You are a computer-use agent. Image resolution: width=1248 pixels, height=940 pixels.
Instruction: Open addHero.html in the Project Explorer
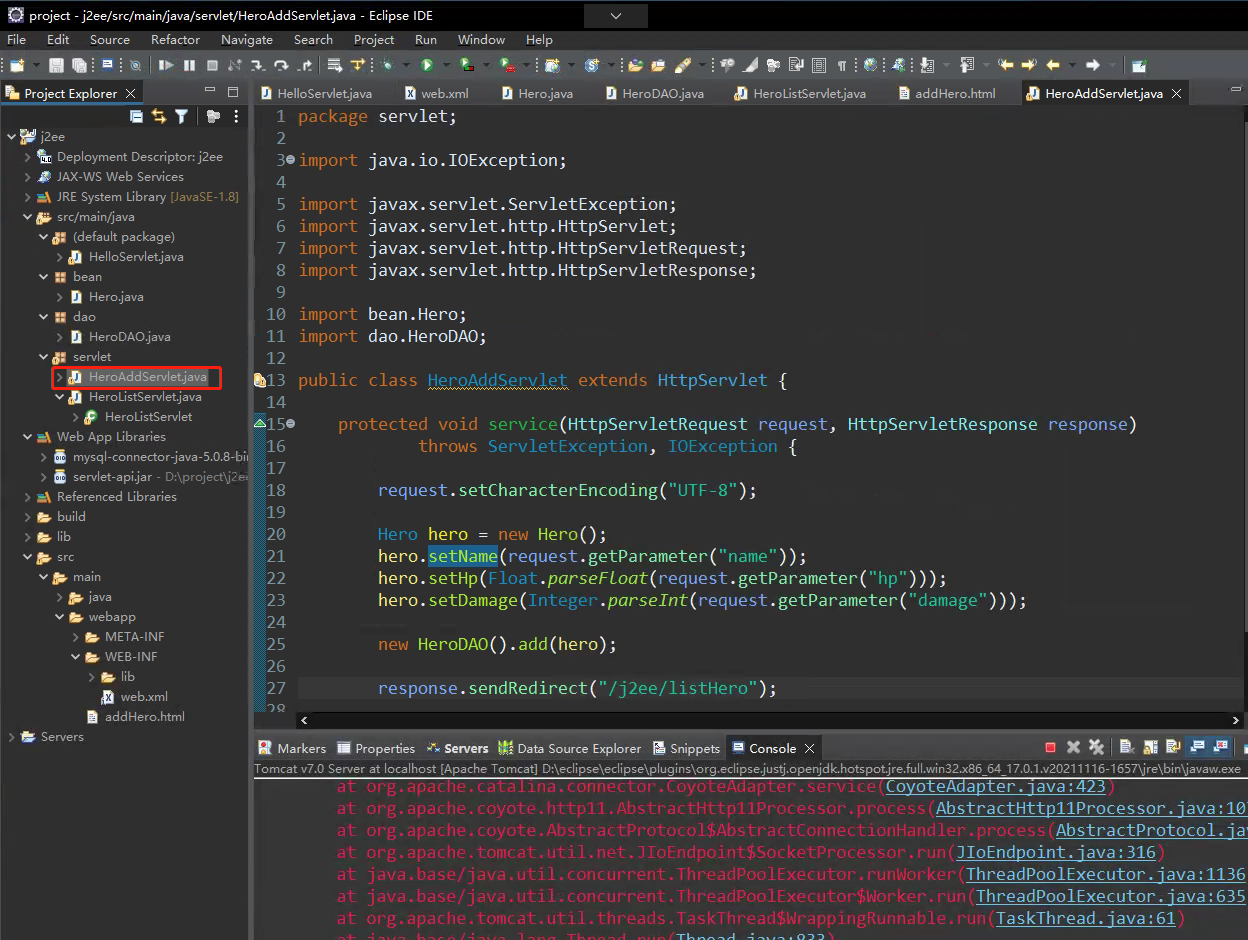click(x=144, y=717)
